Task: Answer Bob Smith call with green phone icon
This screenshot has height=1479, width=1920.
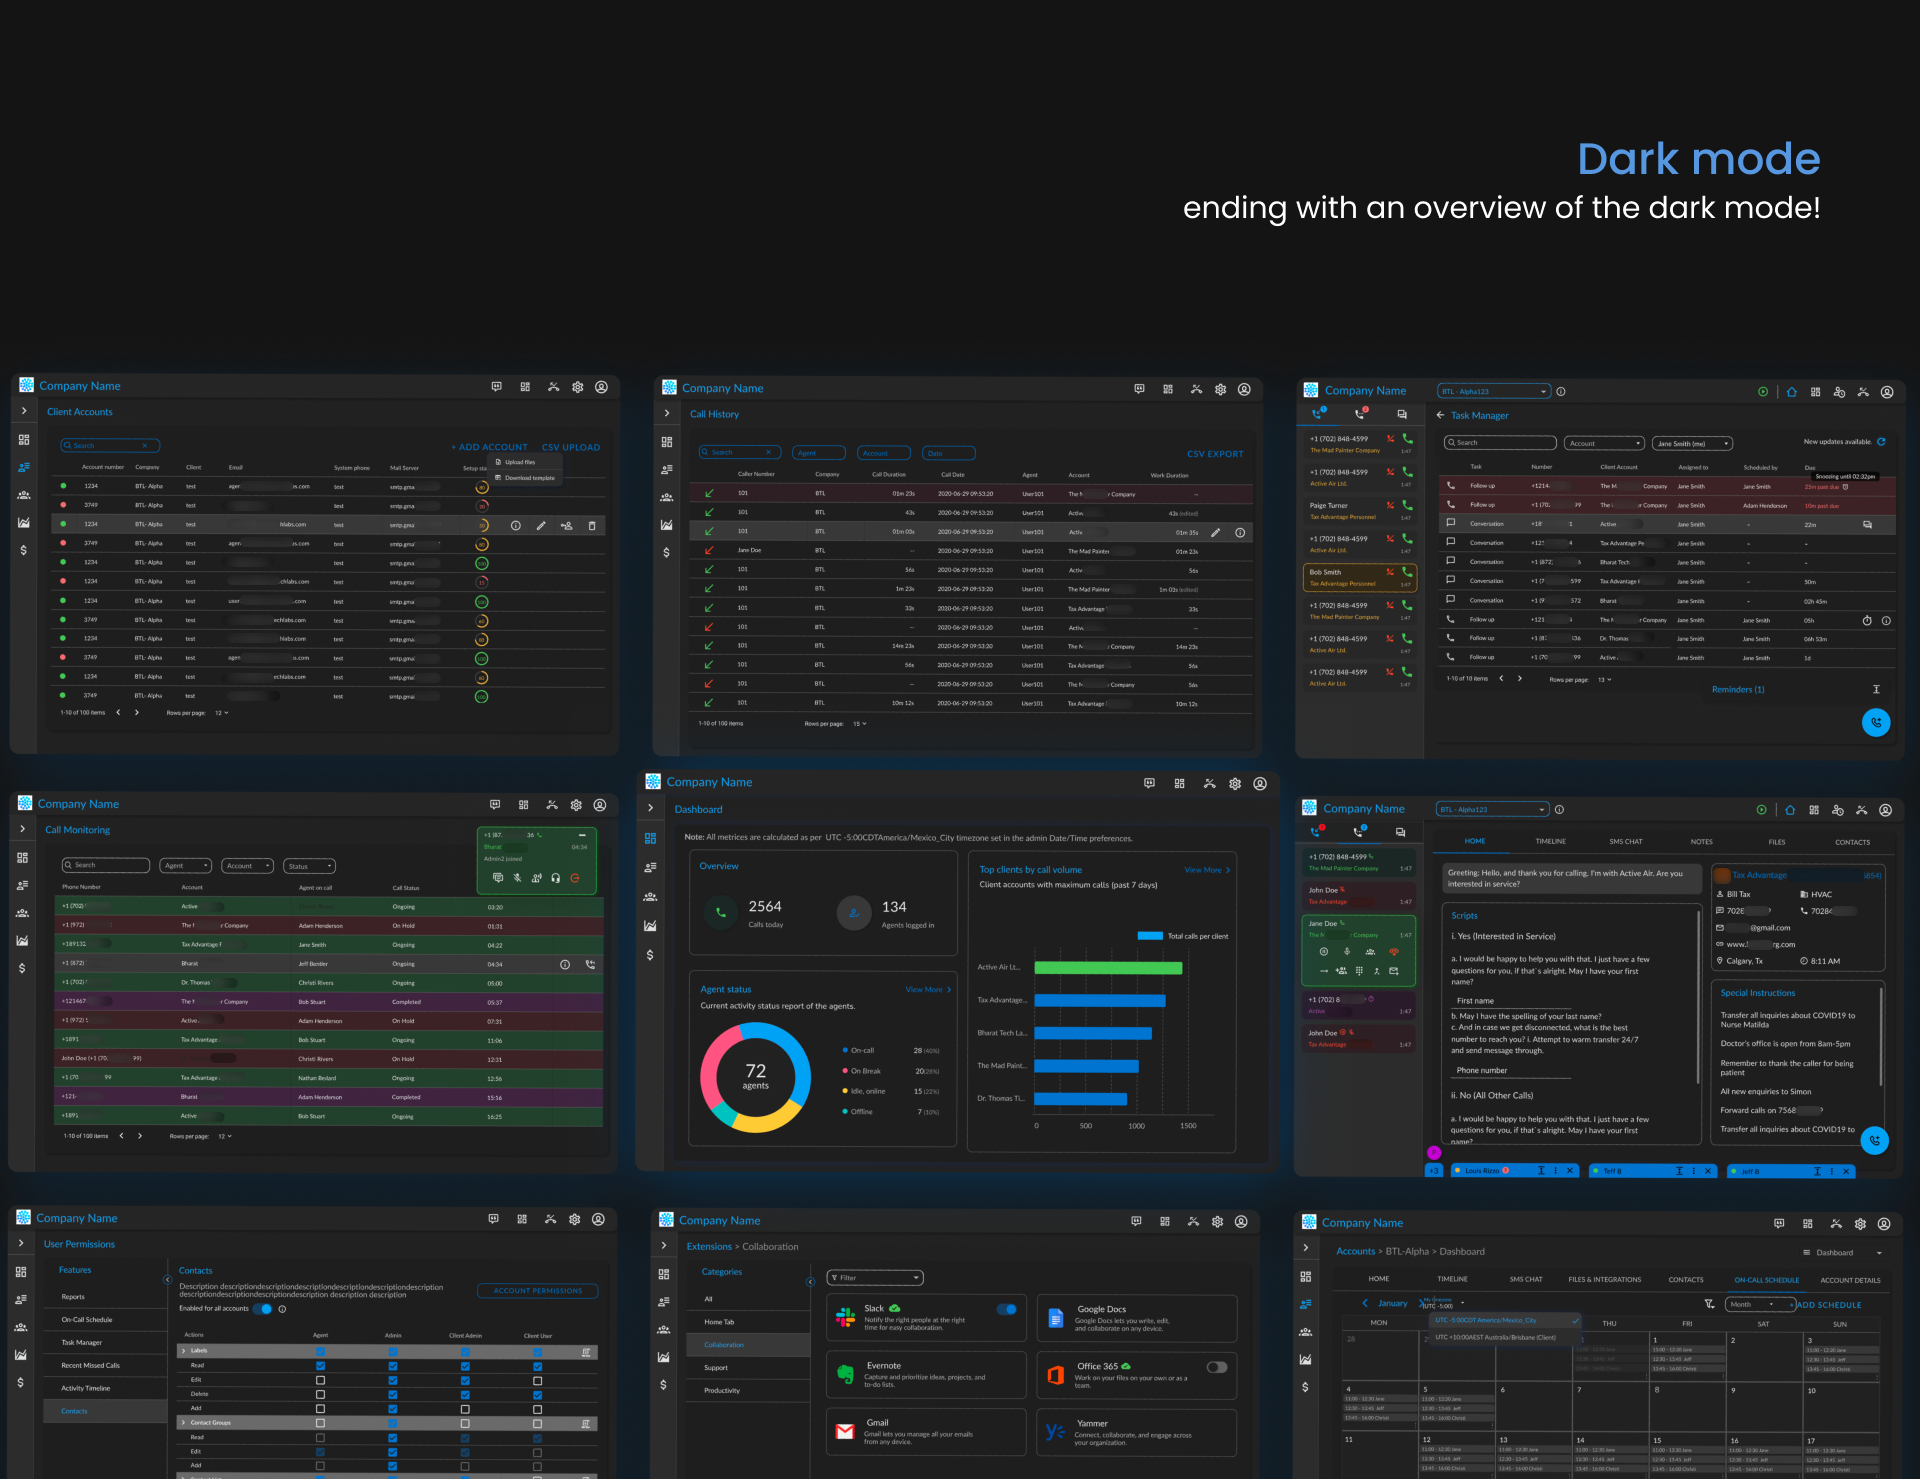Action: (1407, 572)
